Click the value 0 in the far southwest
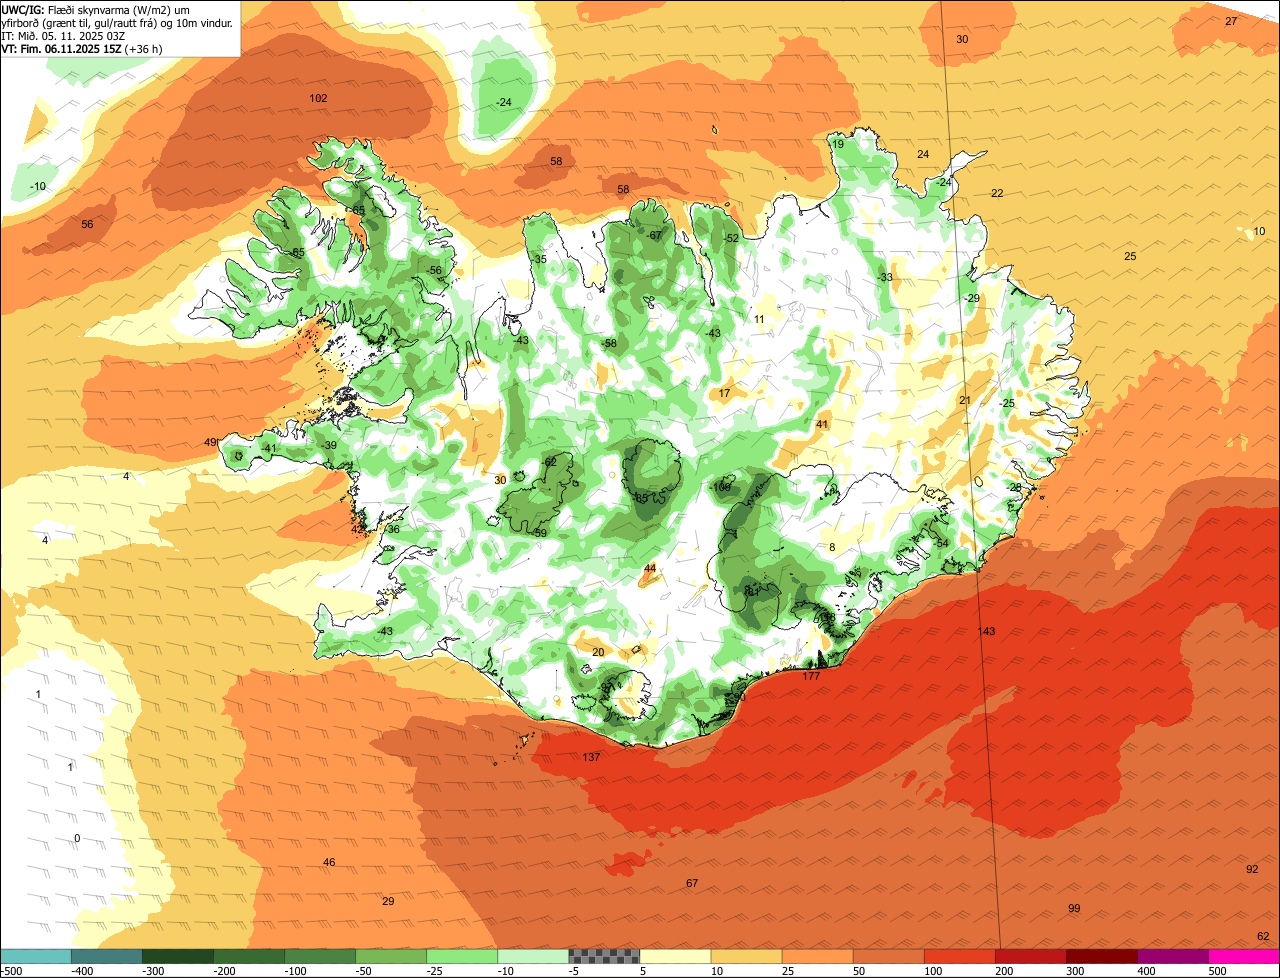Viewport: 1280px width, 978px height. (77, 838)
